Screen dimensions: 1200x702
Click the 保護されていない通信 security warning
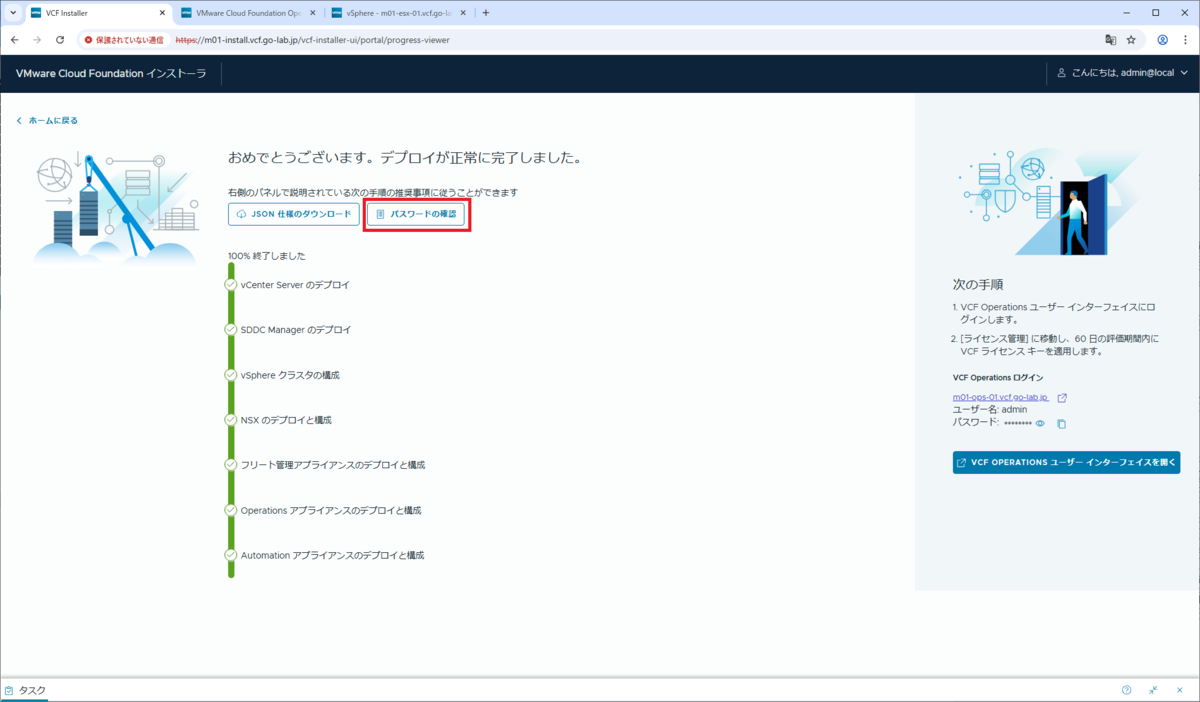tap(124, 40)
